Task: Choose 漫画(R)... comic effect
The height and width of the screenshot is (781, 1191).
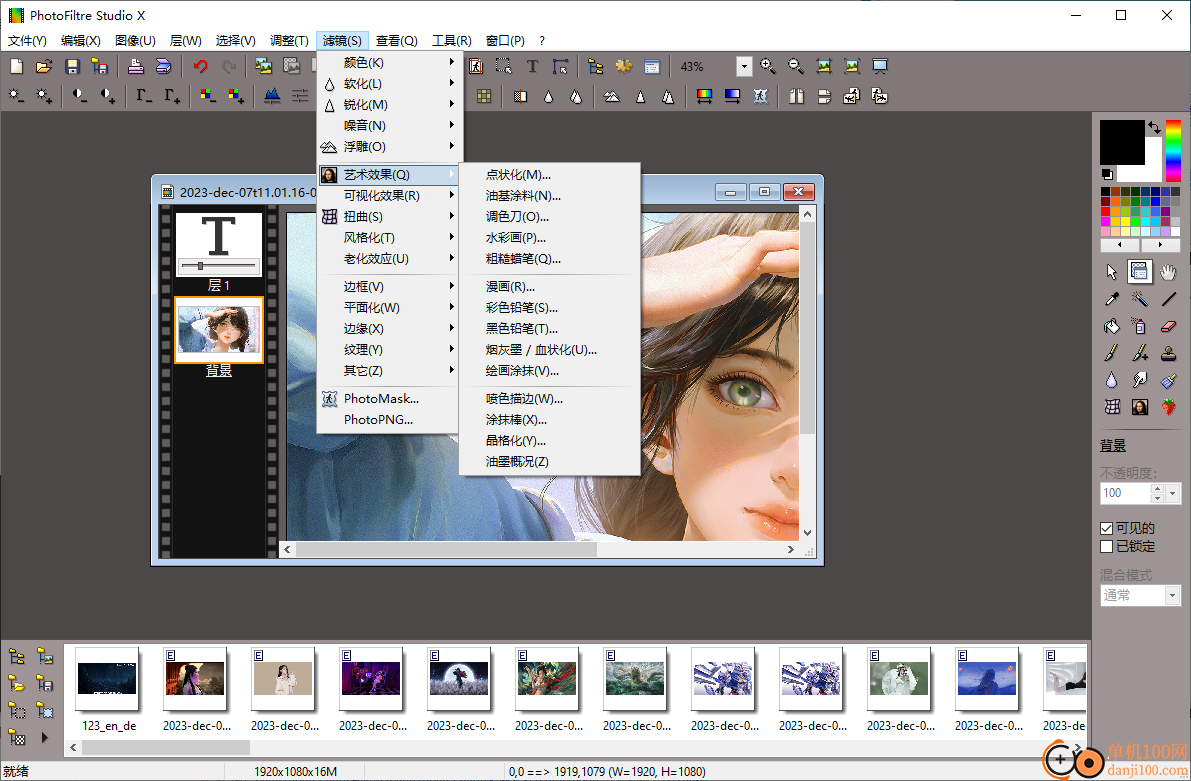Action: coord(550,286)
